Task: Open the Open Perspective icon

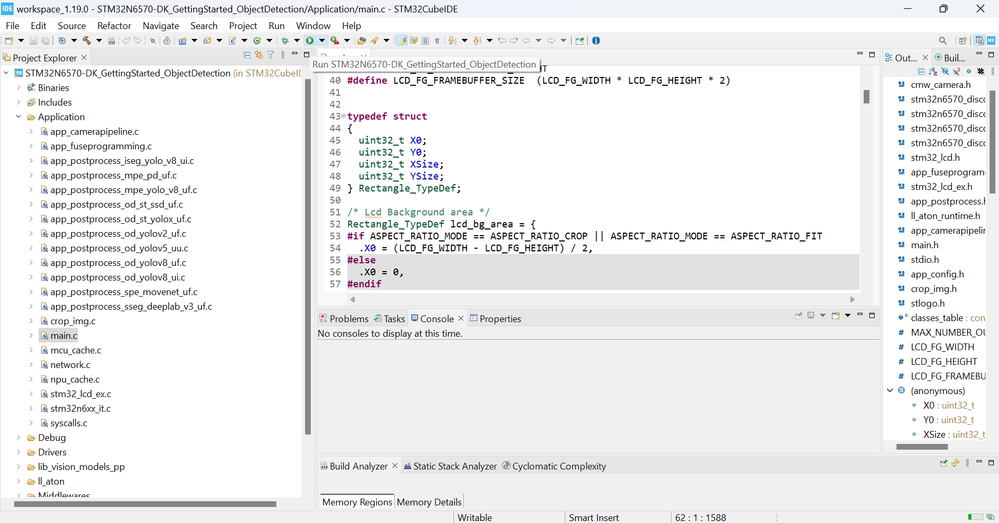Action: [963, 41]
